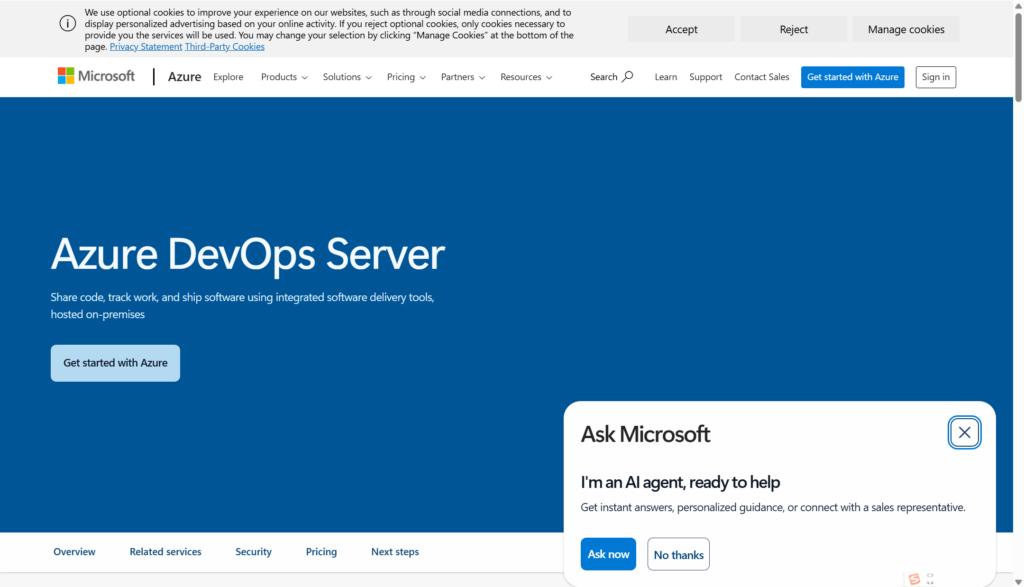Click the Search magnifier icon
Image resolution: width=1024 pixels, height=587 pixels.
[628, 76]
